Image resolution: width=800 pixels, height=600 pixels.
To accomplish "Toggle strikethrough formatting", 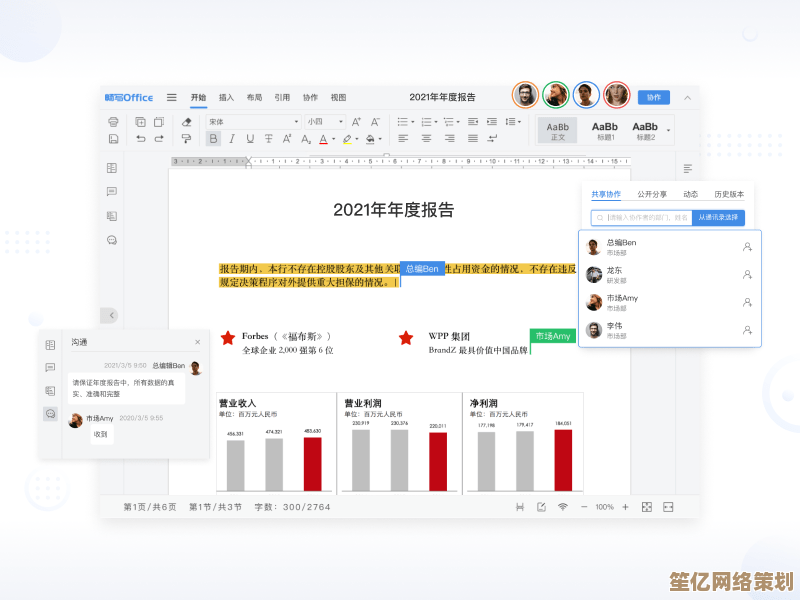I will coord(268,139).
